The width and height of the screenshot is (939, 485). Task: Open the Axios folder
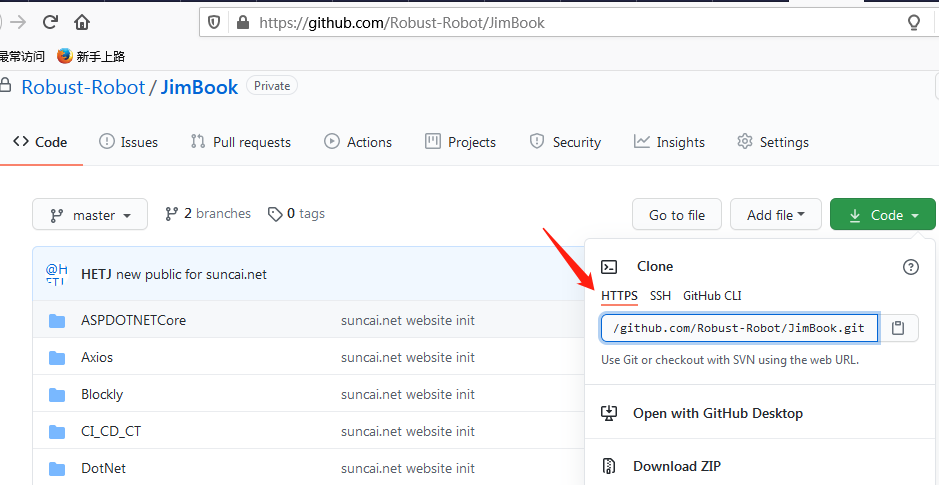click(x=97, y=357)
